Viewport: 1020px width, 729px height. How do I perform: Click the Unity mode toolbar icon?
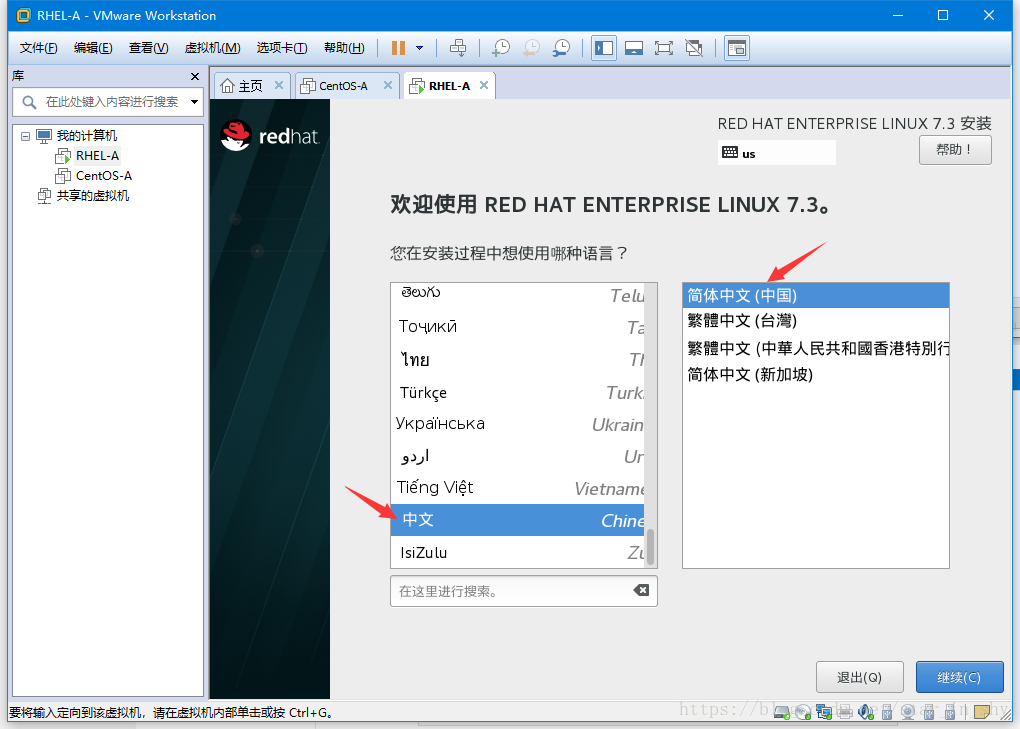tap(694, 48)
